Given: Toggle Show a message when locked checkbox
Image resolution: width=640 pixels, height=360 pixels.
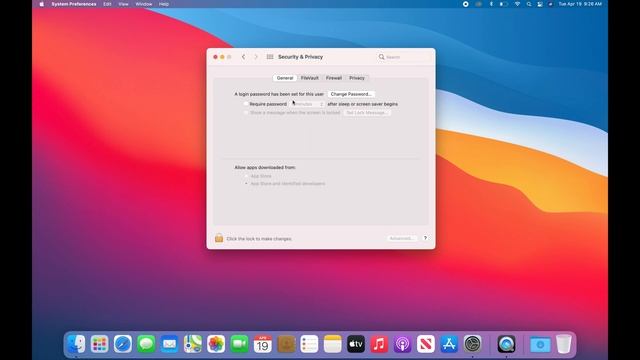Looking at the screenshot, I should pos(246,113).
